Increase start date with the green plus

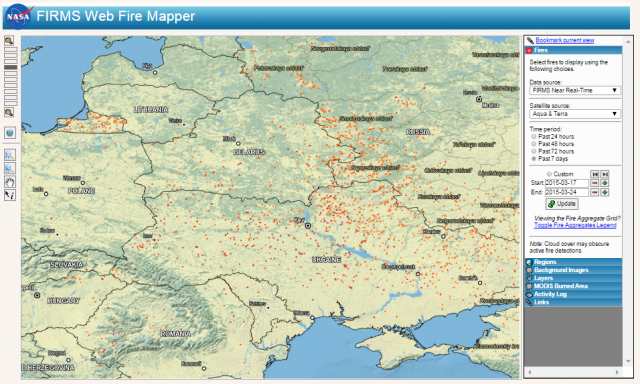[605, 183]
